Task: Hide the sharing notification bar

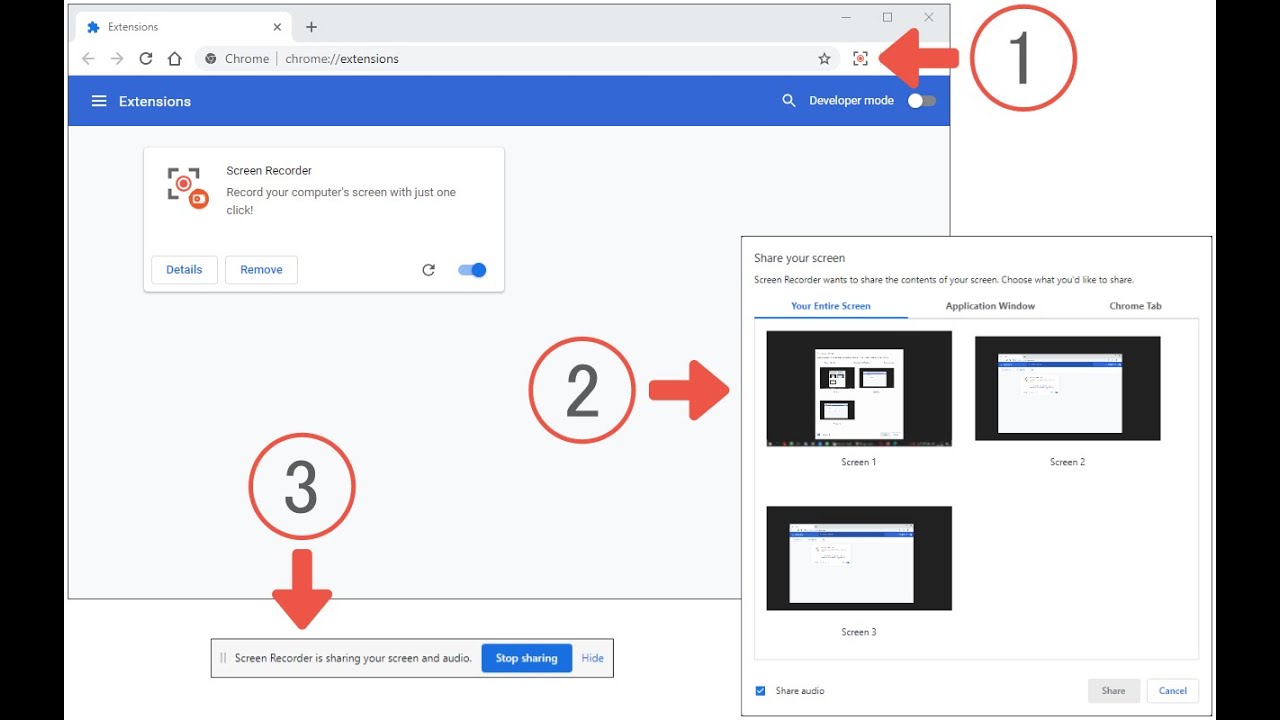Action: [593, 658]
